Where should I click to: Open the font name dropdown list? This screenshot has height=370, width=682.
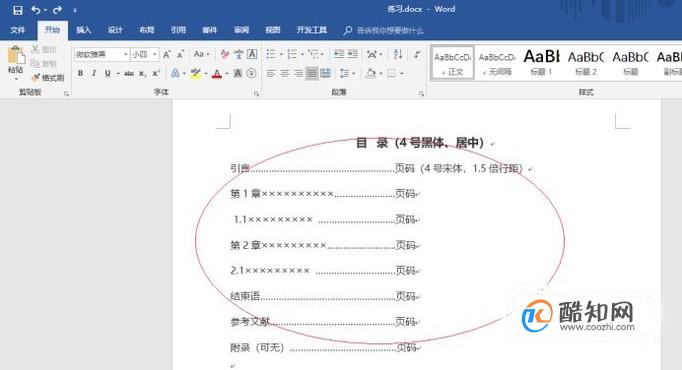click(125, 54)
